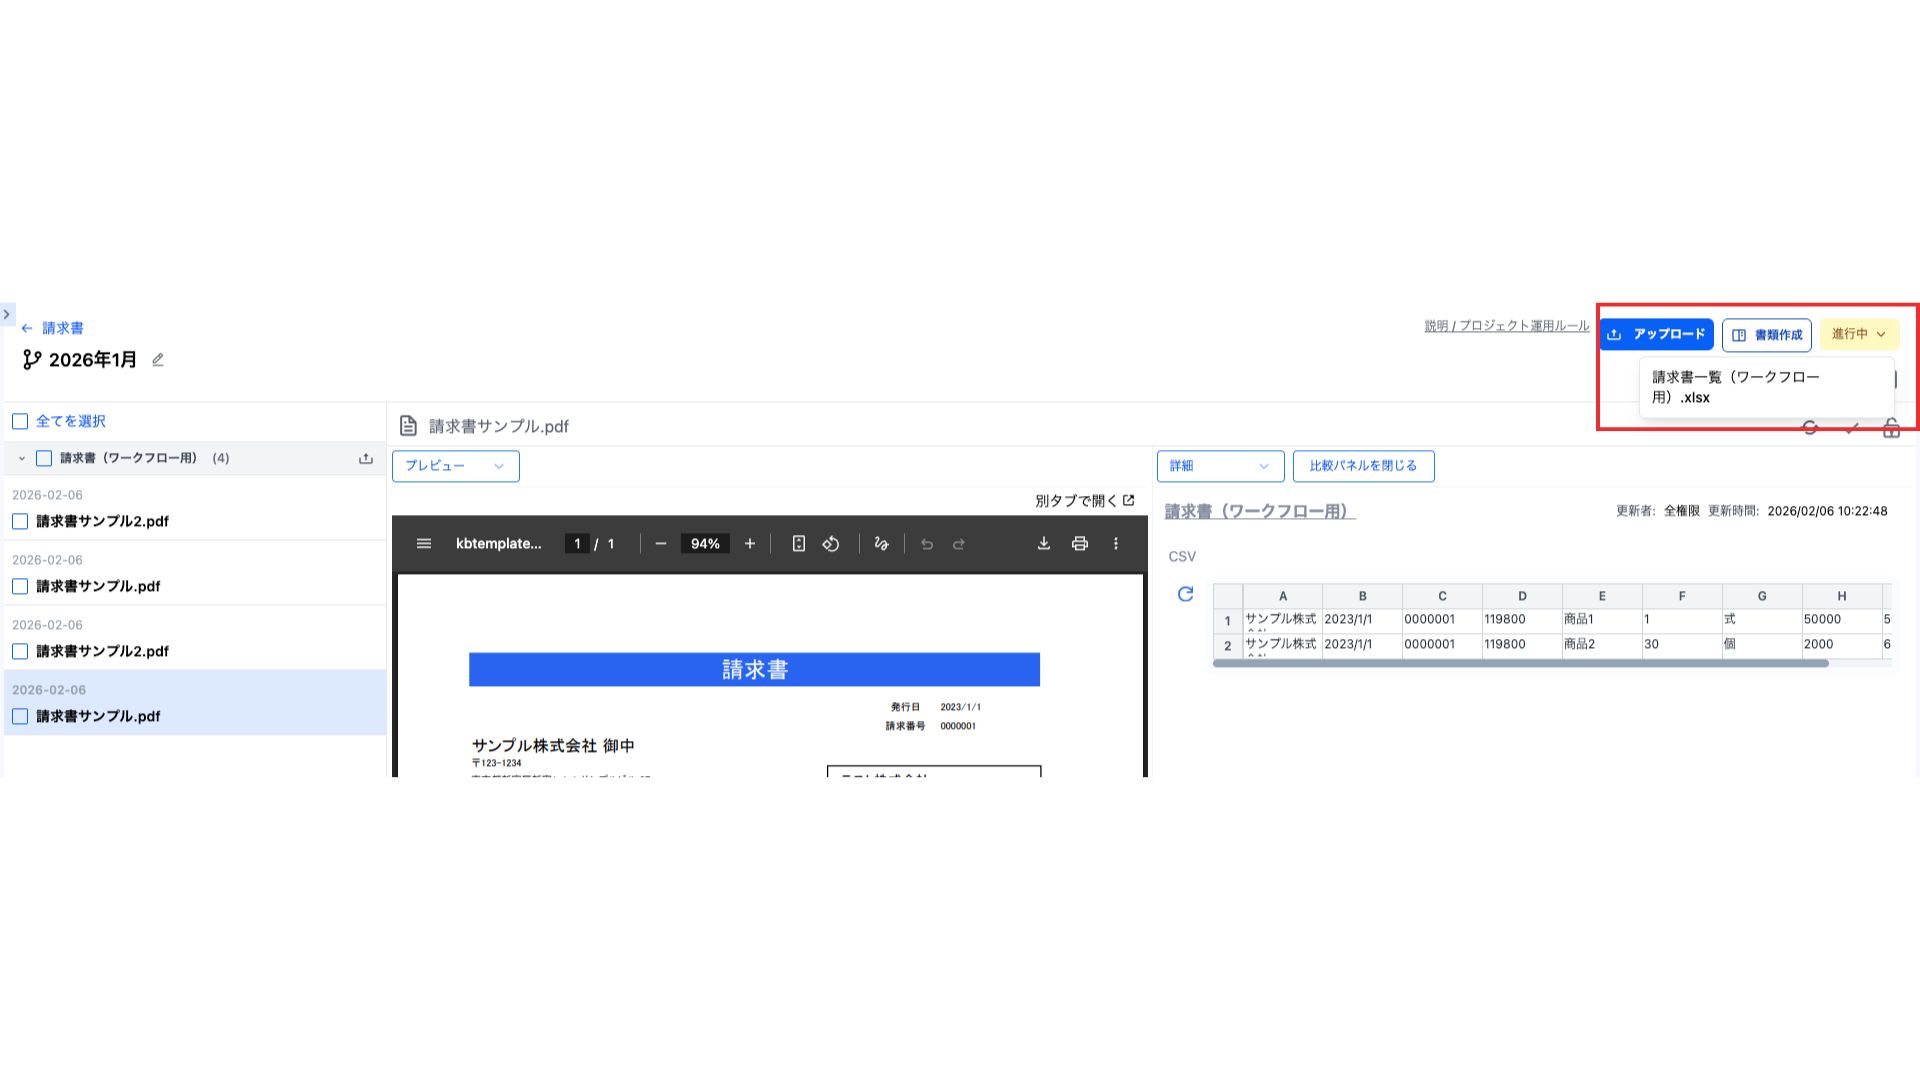Click the PDF print icon

point(1080,544)
